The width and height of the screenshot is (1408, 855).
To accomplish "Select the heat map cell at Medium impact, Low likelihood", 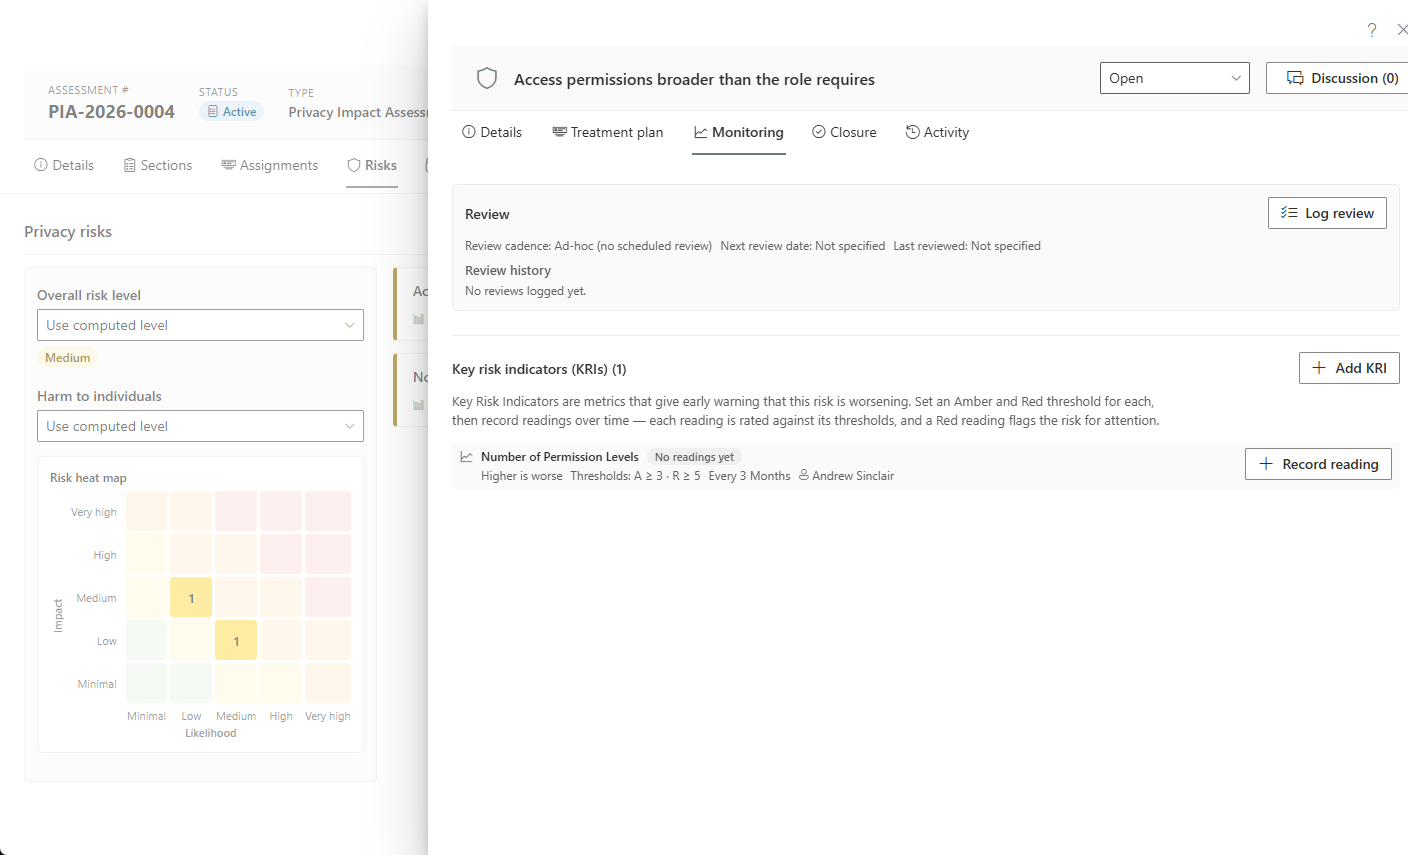I will pos(191,598).
